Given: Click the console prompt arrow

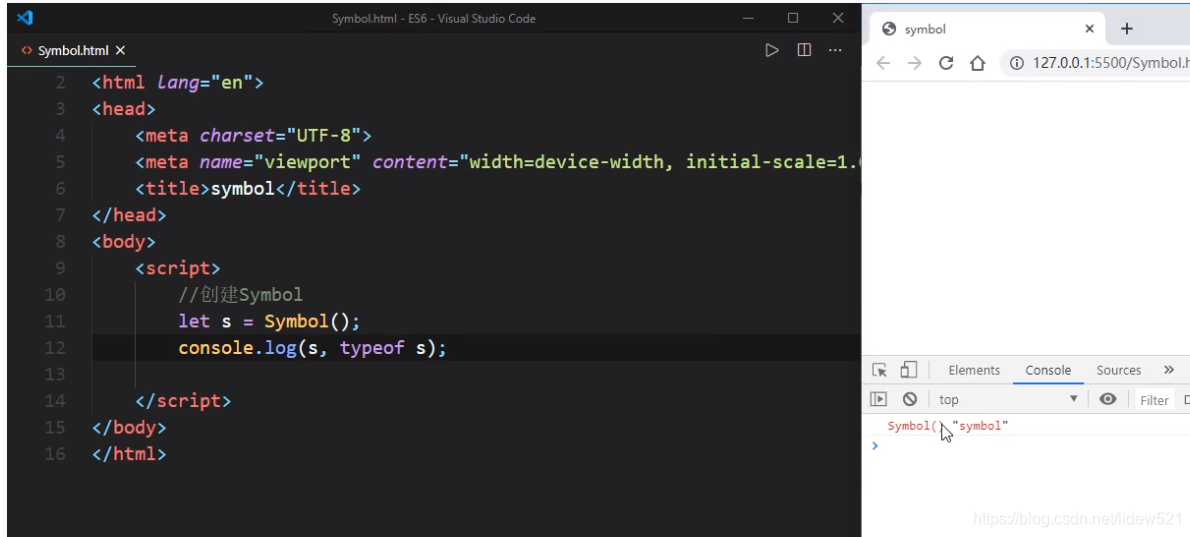Looking at the screenshot, I should click(x=875, y=445).
